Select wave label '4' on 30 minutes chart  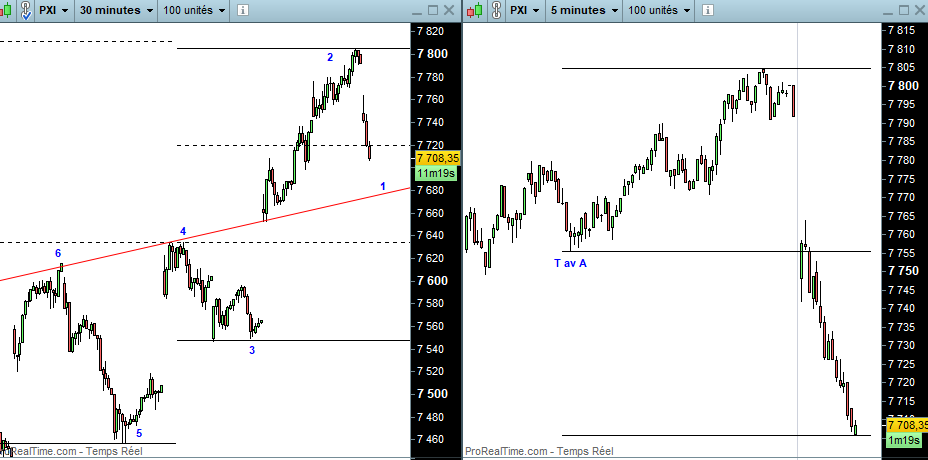[183, 231]
